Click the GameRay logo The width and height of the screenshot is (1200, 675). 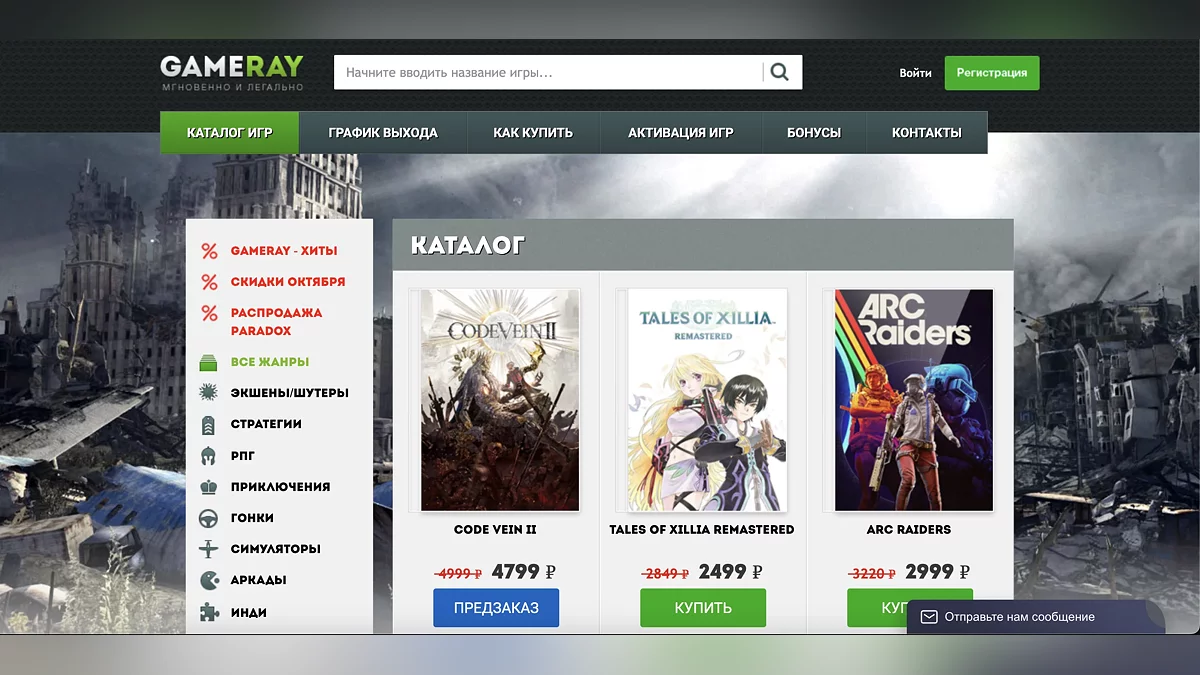[x=232, y=73]
